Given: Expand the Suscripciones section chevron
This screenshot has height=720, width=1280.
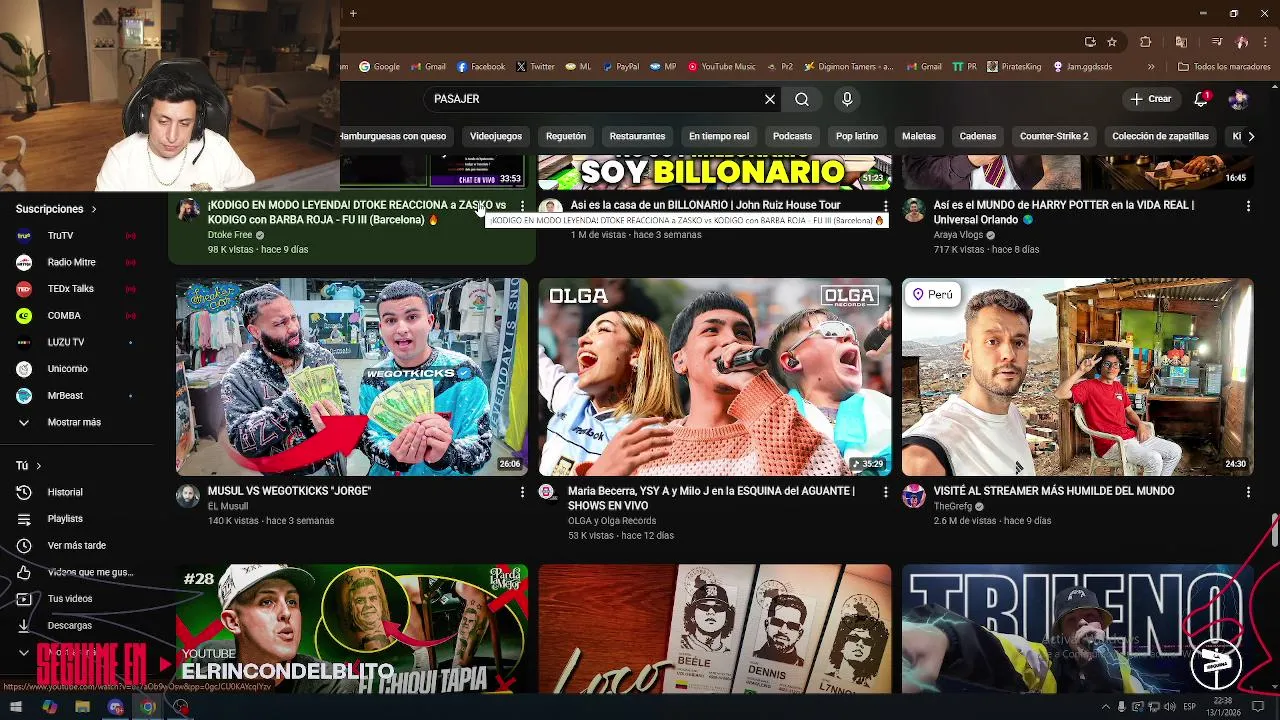Looking at the screenshot, I should tap(94, 209).
